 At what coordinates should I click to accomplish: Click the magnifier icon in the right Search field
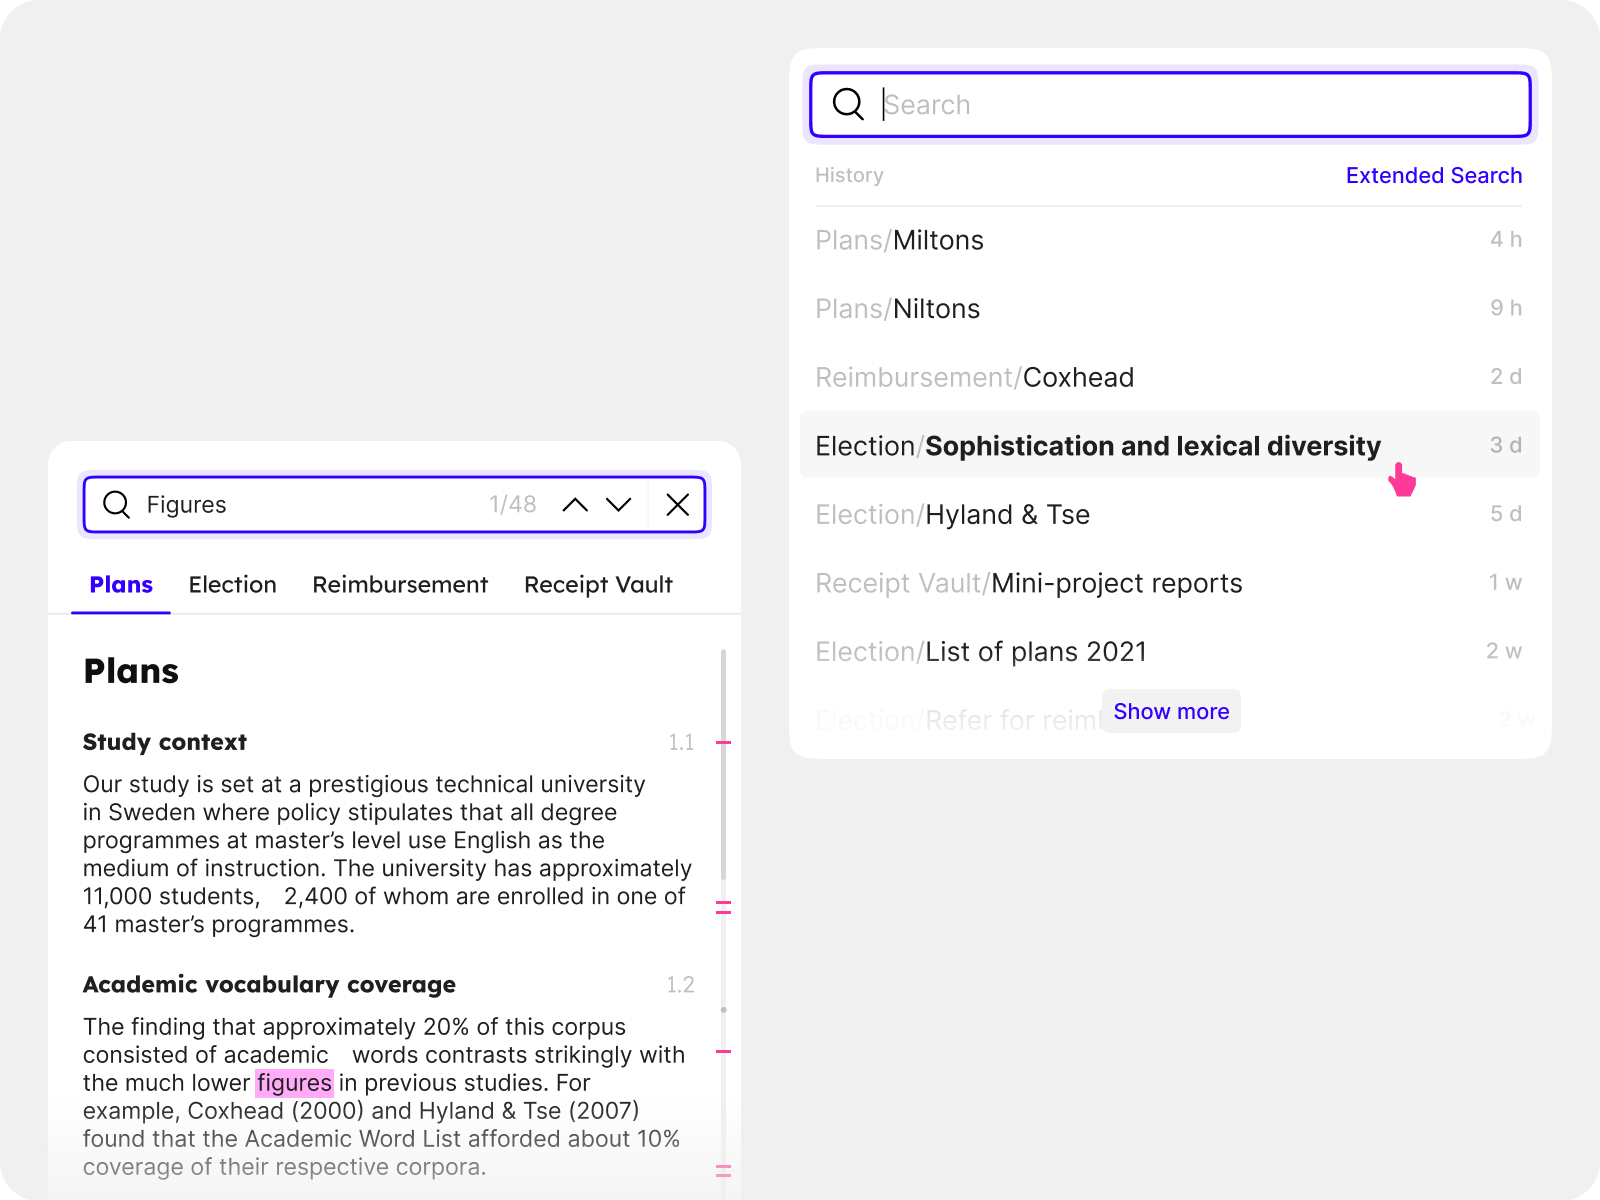(848, 104)
